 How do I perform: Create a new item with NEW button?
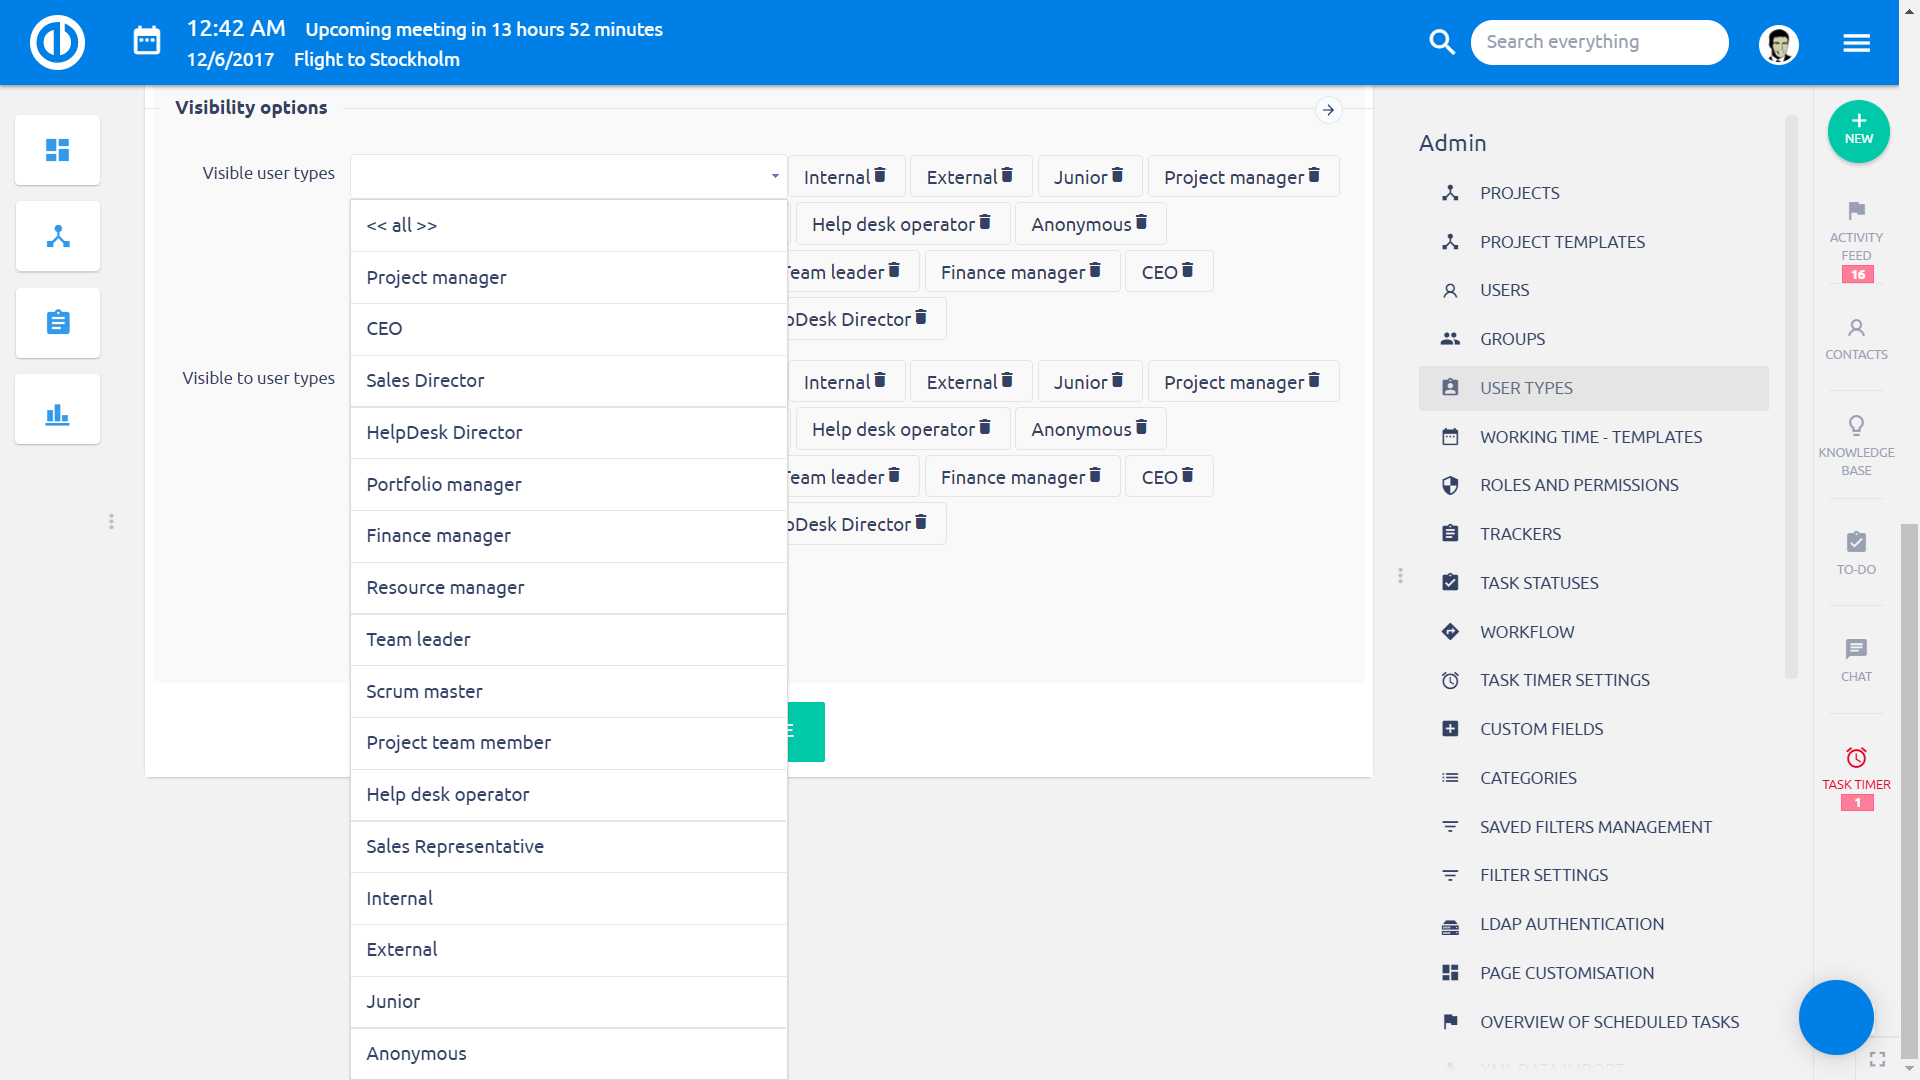(1858, 131)
